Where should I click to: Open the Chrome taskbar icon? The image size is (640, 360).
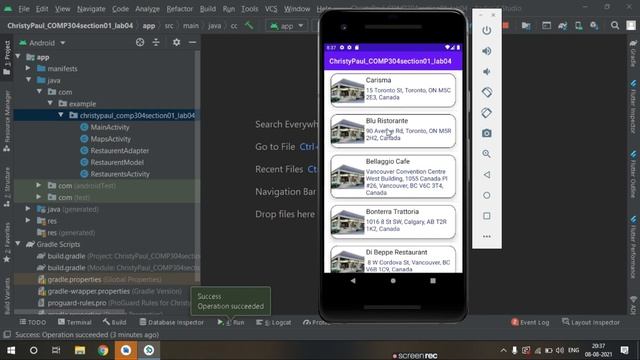tap(103, 350)
